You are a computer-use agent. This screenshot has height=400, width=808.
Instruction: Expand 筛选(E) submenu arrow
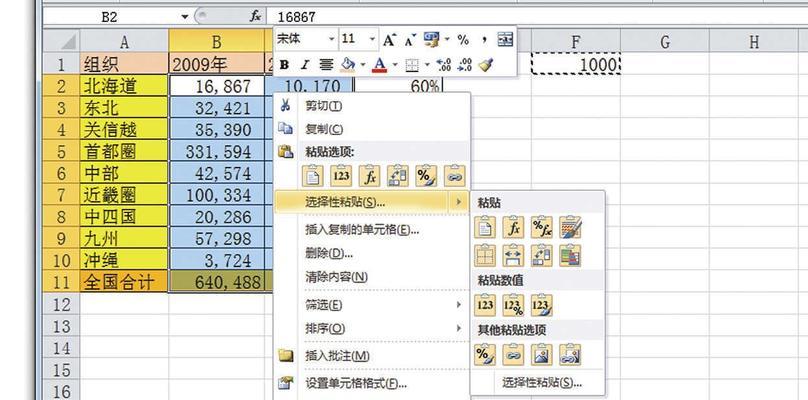pos(458,305)
